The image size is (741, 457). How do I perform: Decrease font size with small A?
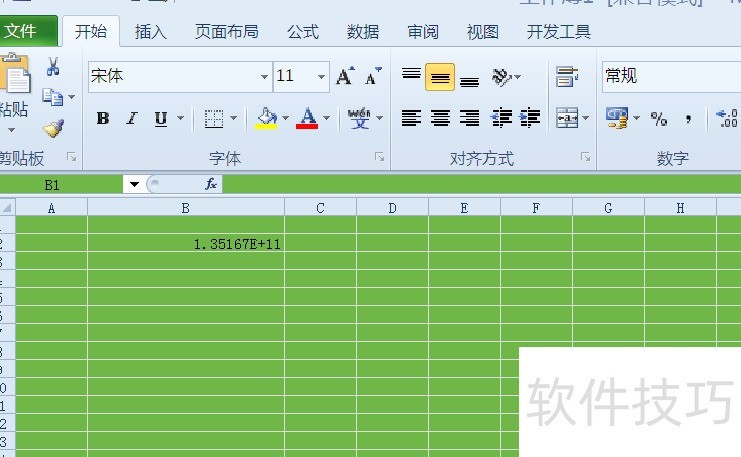tap(373, 76)
